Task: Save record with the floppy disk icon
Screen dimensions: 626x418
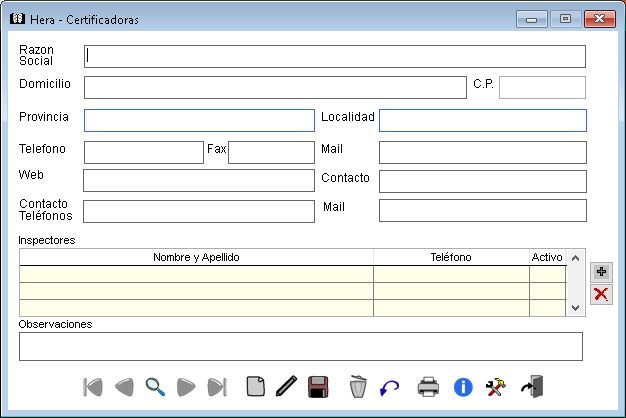Action: (319, 387)
